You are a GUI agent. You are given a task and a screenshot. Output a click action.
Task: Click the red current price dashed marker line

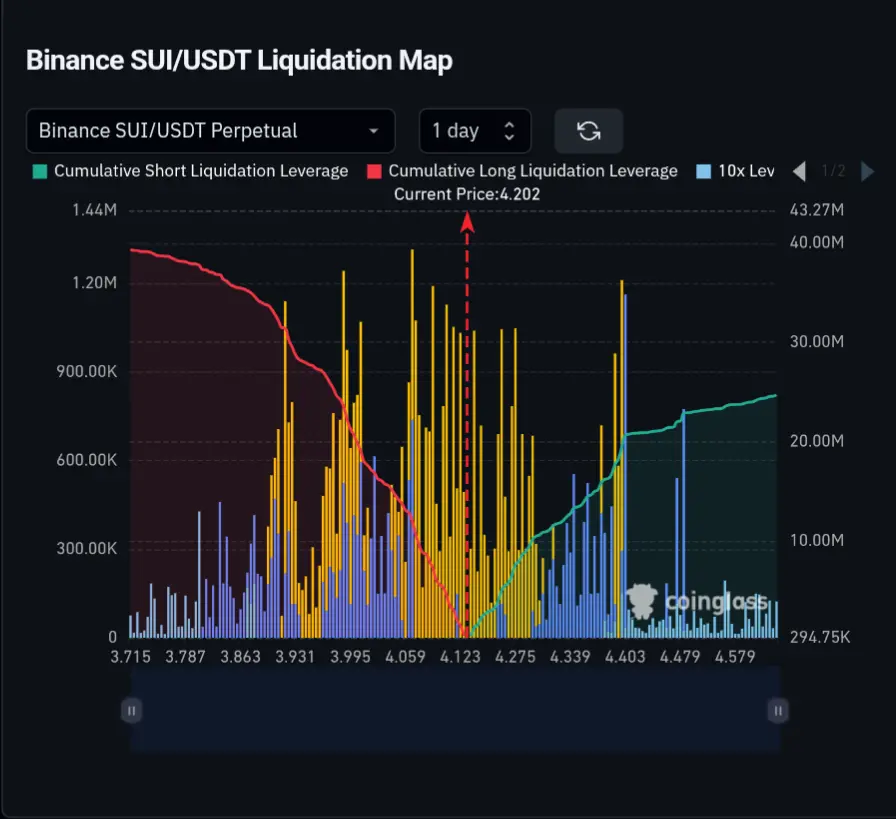pos(467,426)
